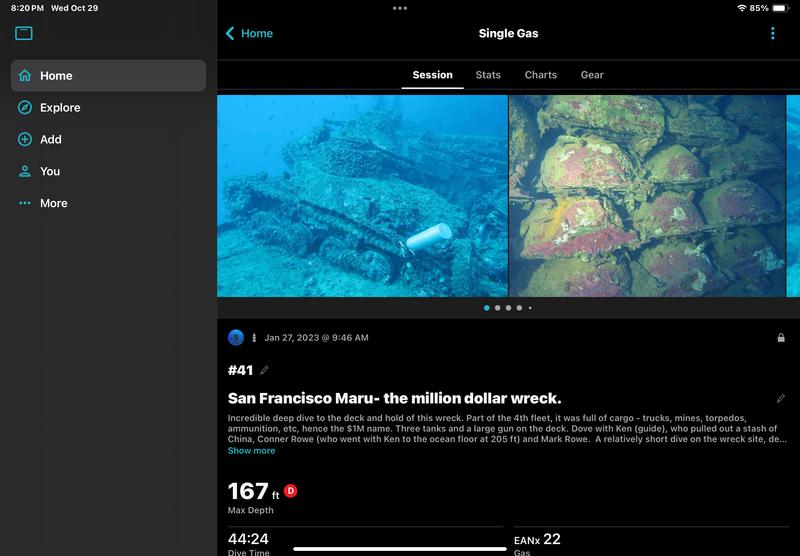Click the You person icon
This screenshot has width=800, height=556.
click(x=24, y=171)
